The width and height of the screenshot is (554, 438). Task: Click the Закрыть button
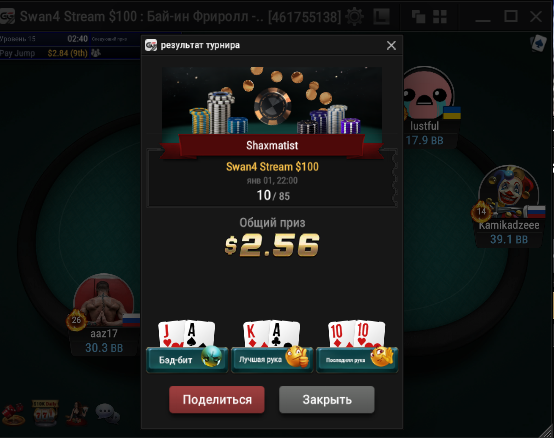(327, 399)
